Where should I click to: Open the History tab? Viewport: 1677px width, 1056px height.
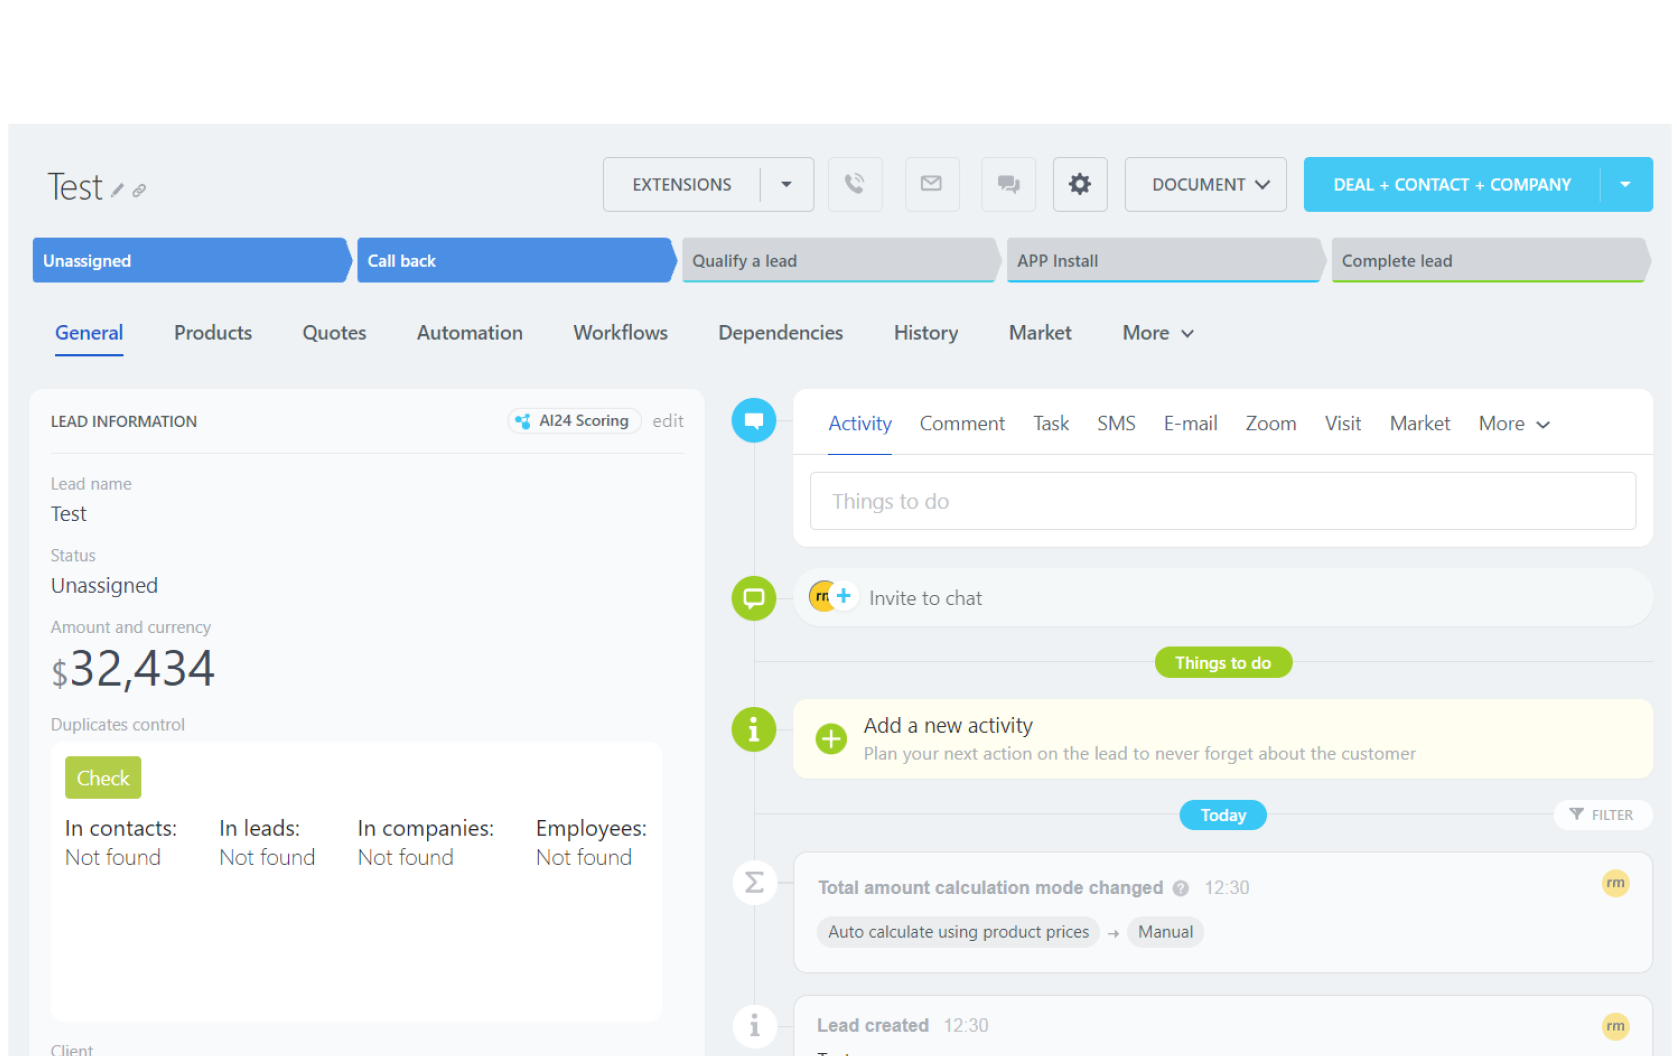click(926, 333)
